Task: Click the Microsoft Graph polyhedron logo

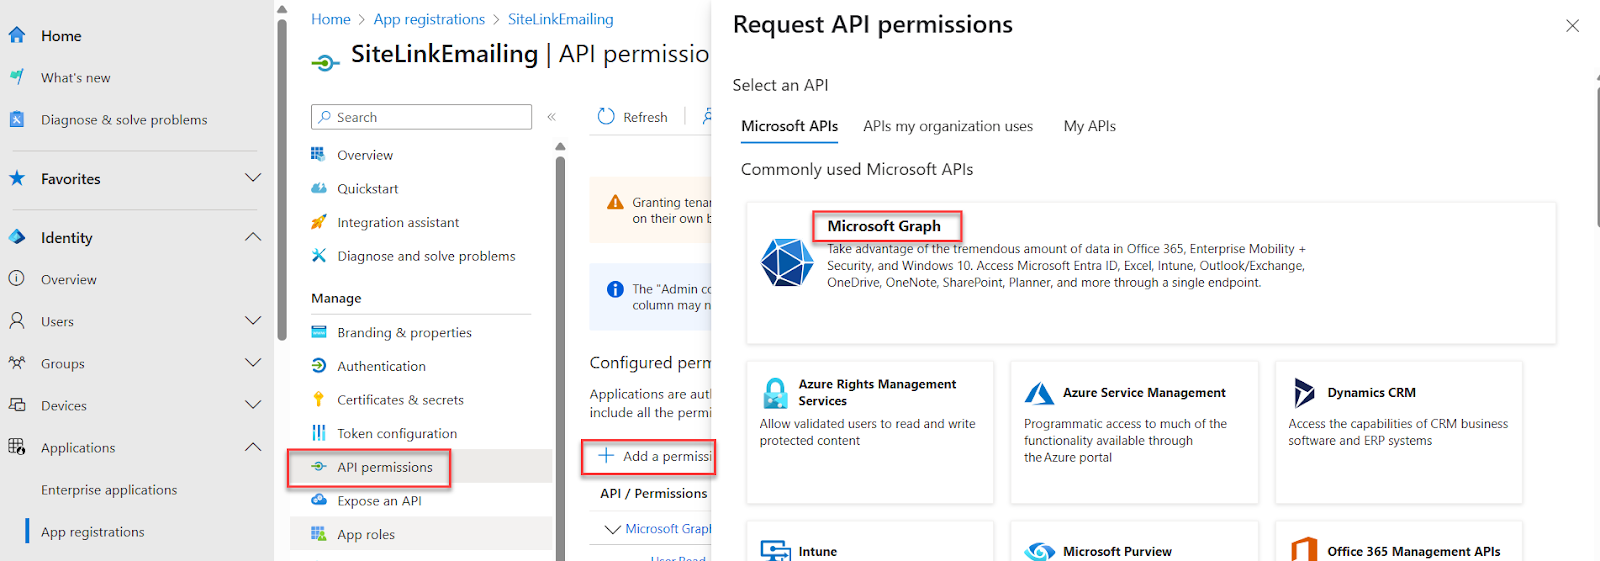Action: pyautogui.click(x=787, y=262)
